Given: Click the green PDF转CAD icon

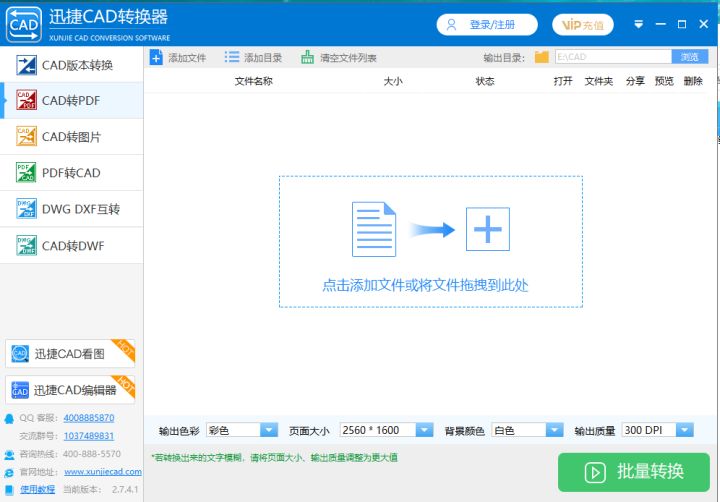Looking at the screenshot, I should point(26,172).
